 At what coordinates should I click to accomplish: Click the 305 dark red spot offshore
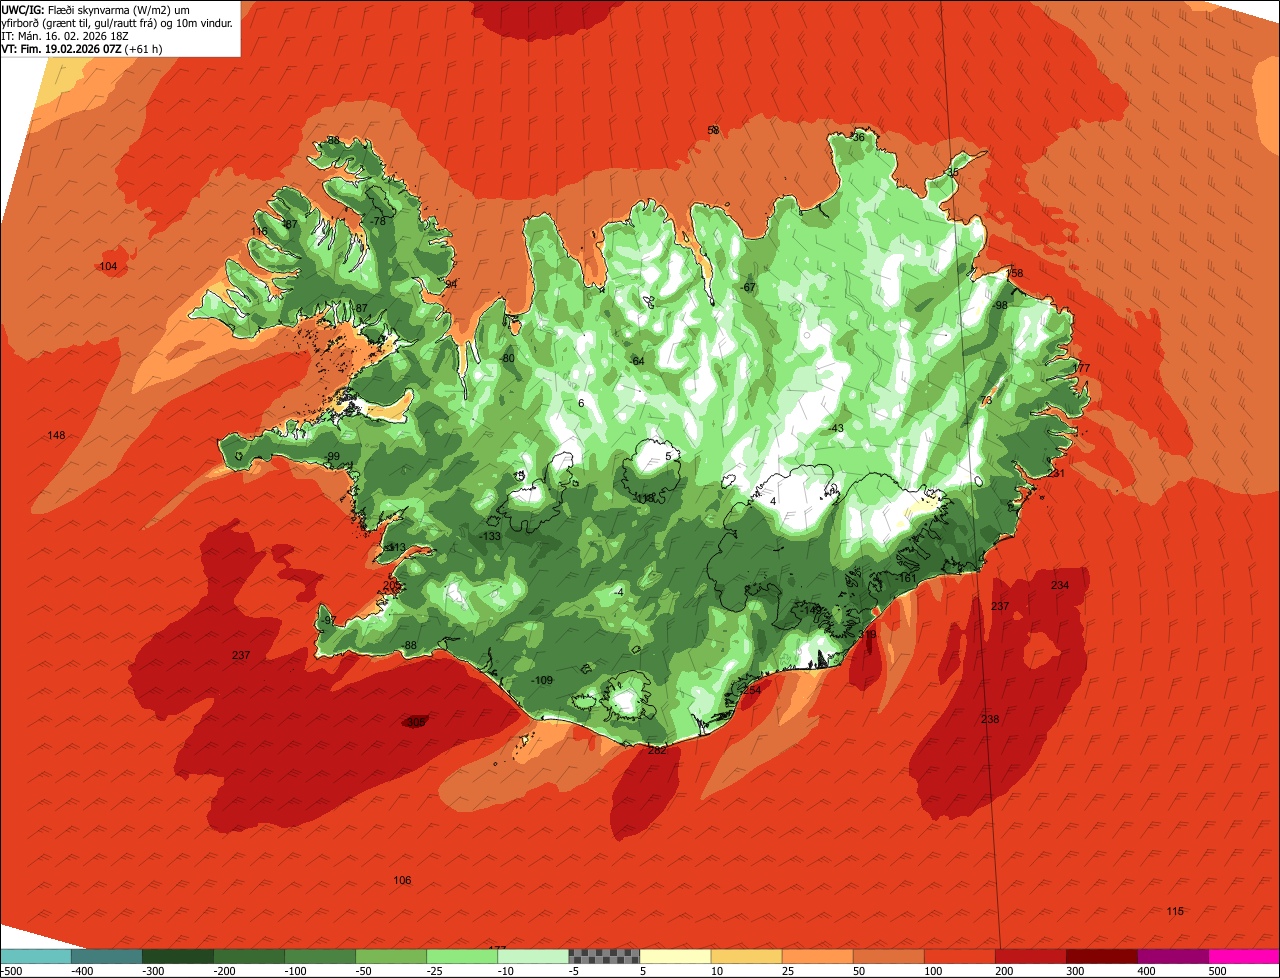416,722
